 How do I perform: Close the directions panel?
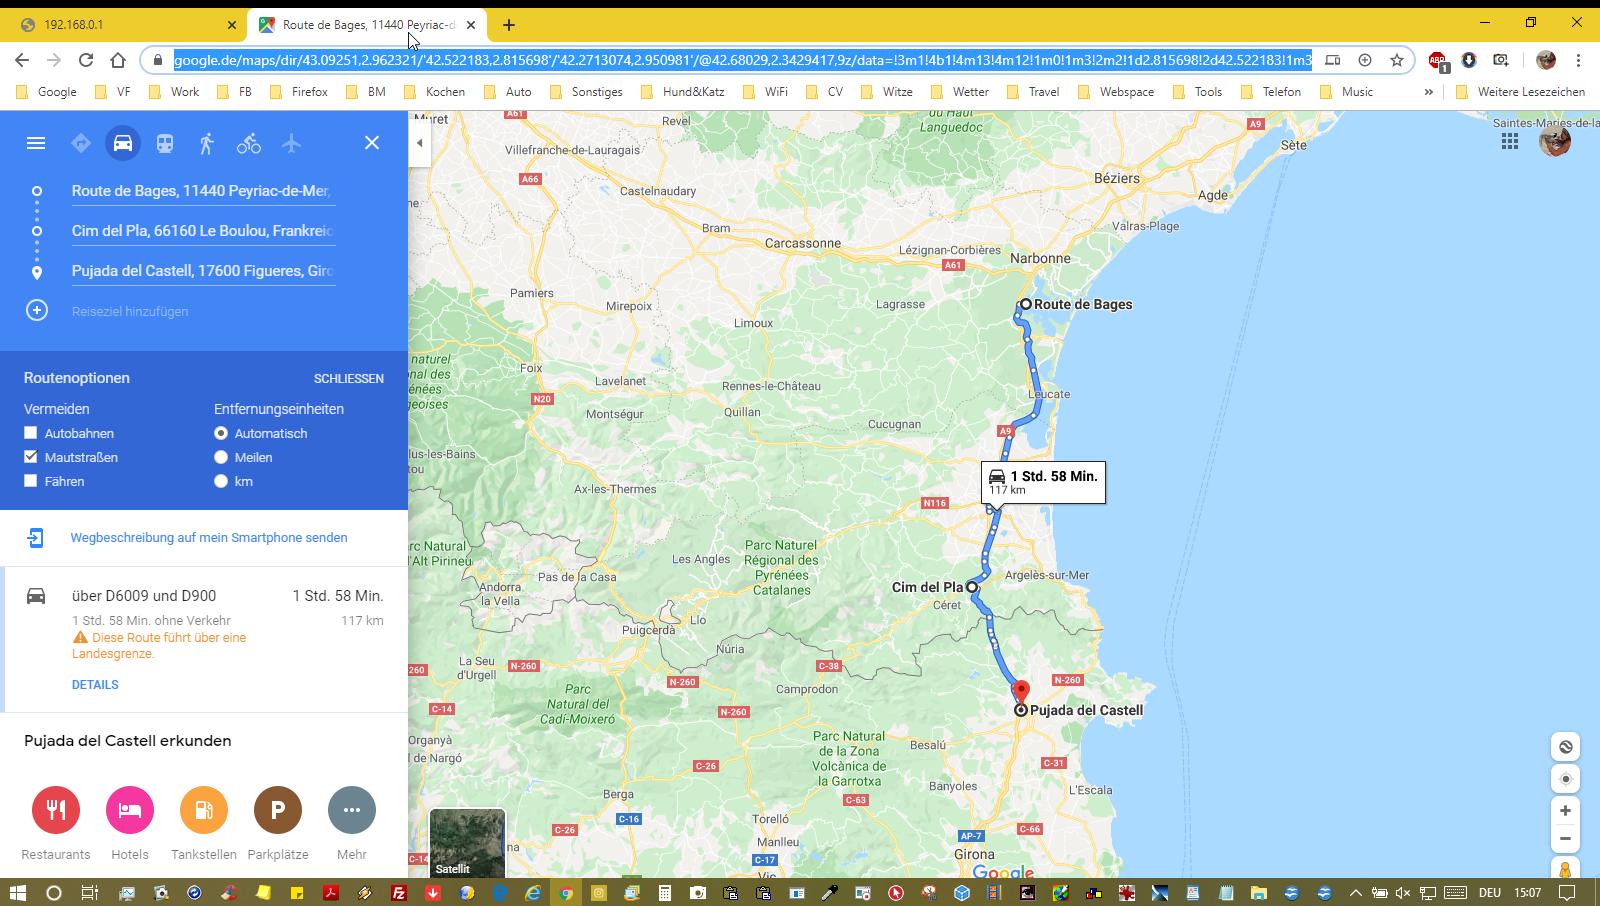click(372, 143)
